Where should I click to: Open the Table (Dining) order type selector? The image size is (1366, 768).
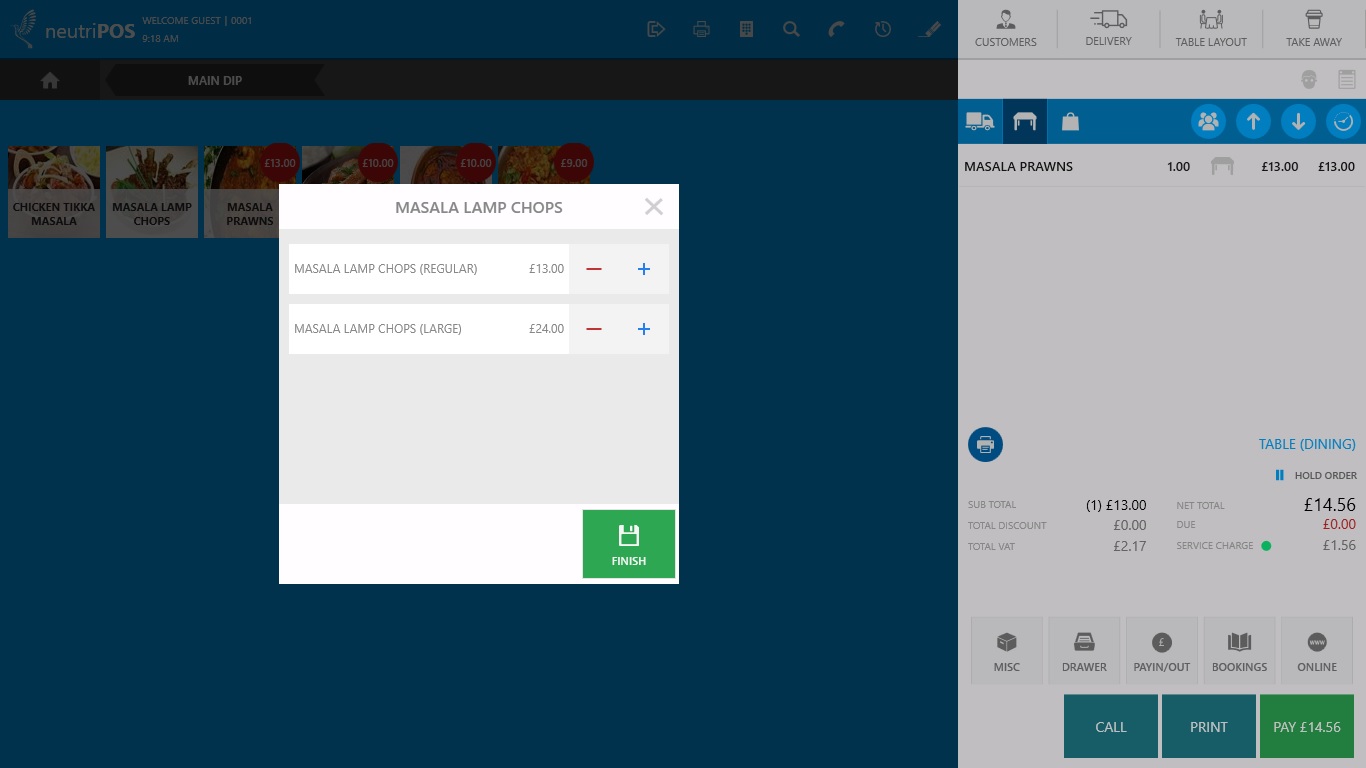(x=1306, y=444)
